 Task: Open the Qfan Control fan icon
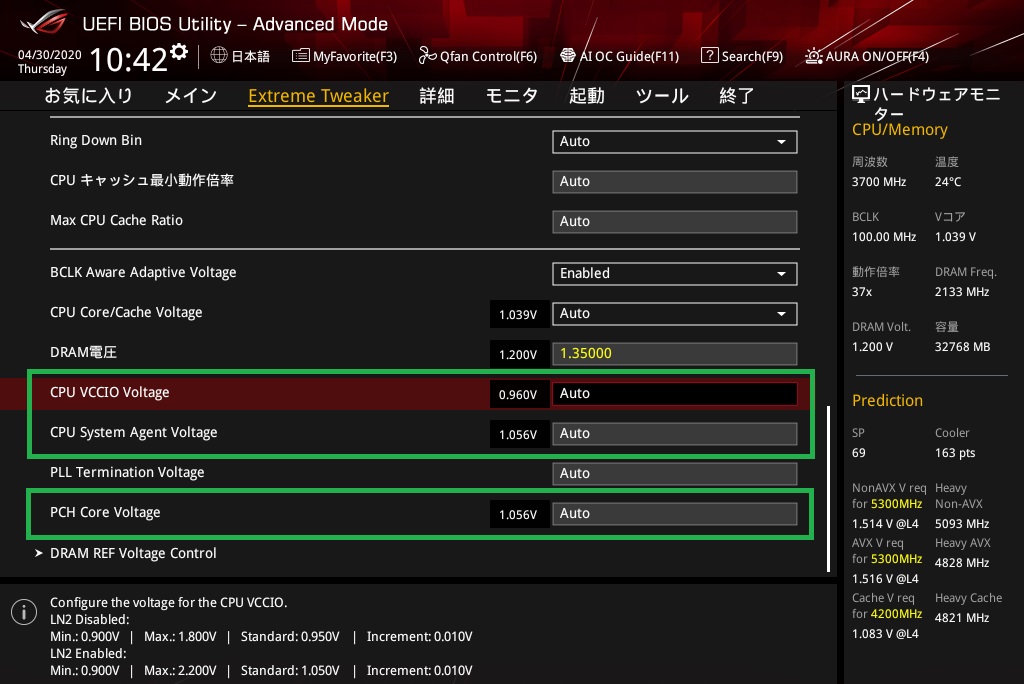click(427, 56)
